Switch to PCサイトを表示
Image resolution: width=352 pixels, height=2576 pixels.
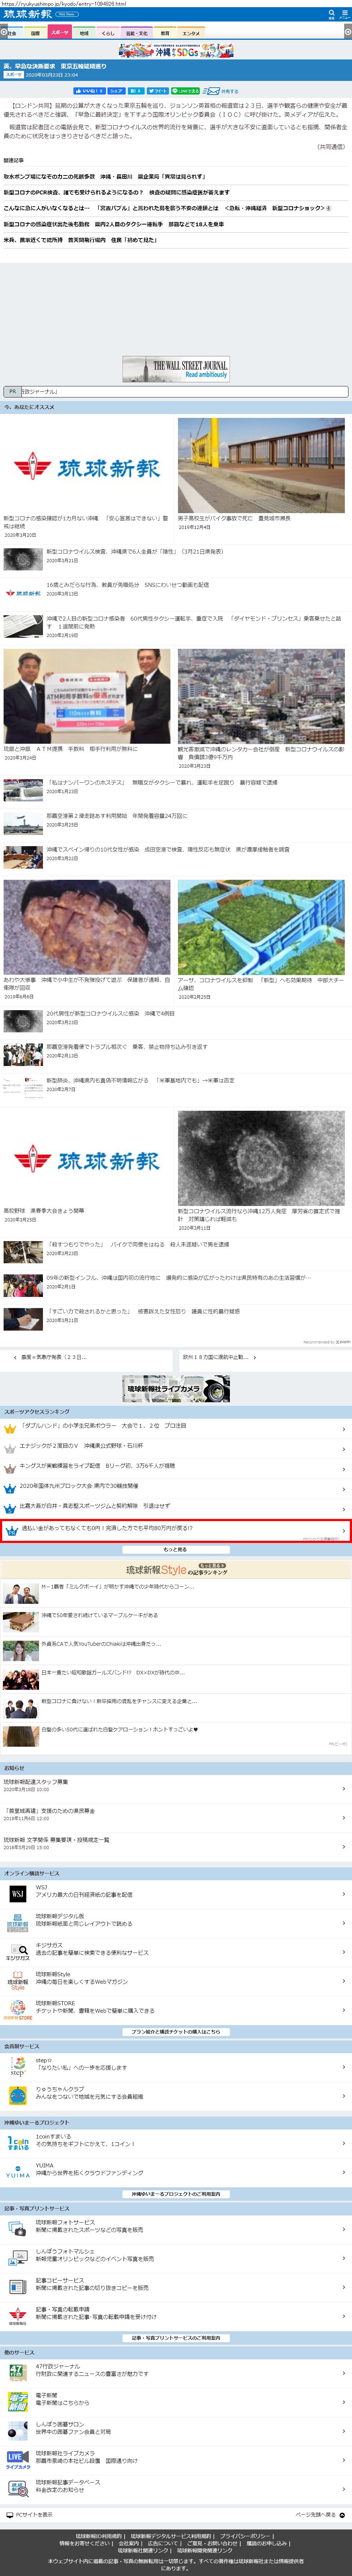click(x=30, y=2515)
